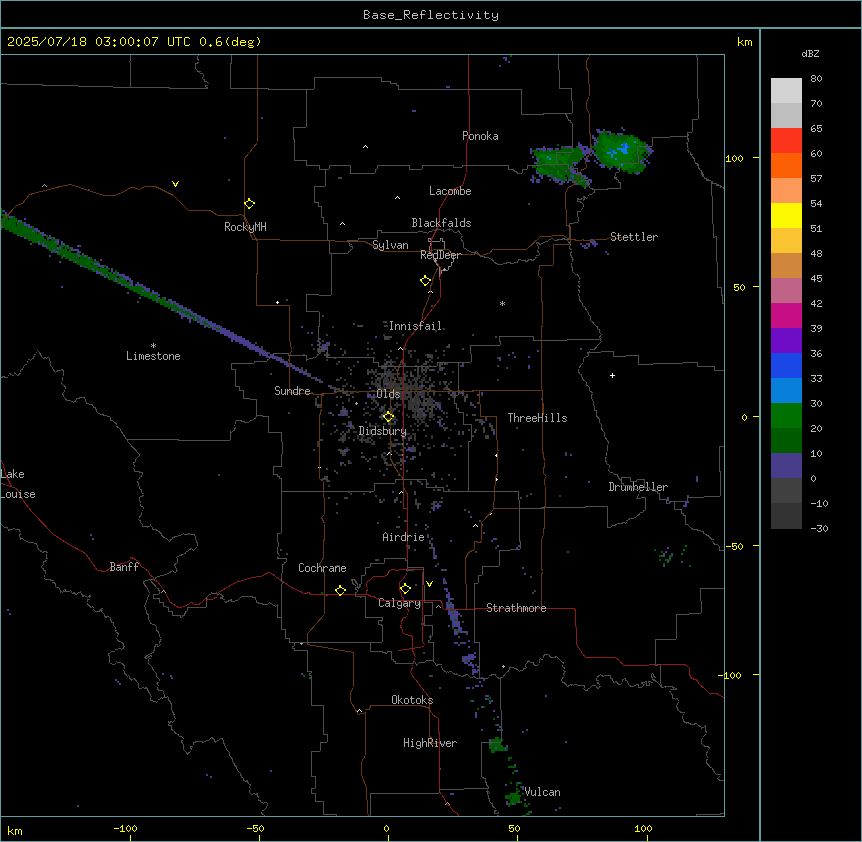862x842 pixels.
Task: Select the yellow 51-54 dBZ legend swatch
Action: tap(786, 215)
